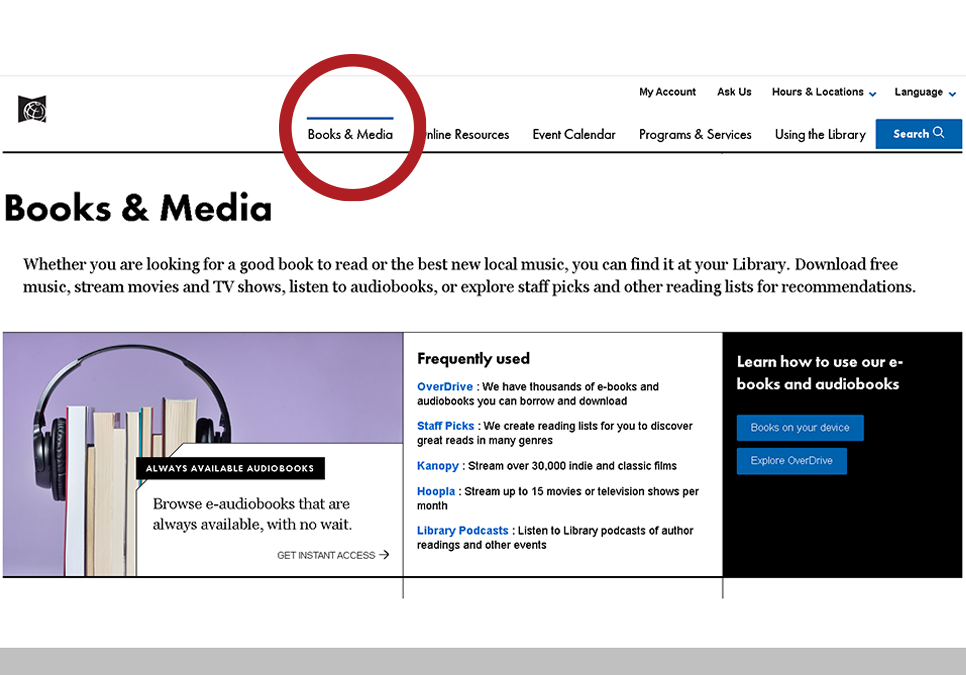This screenshot has width=966, height=675.
Task: Open the OverDrive link under Frequently used
Action: click(x=445, y=386)
